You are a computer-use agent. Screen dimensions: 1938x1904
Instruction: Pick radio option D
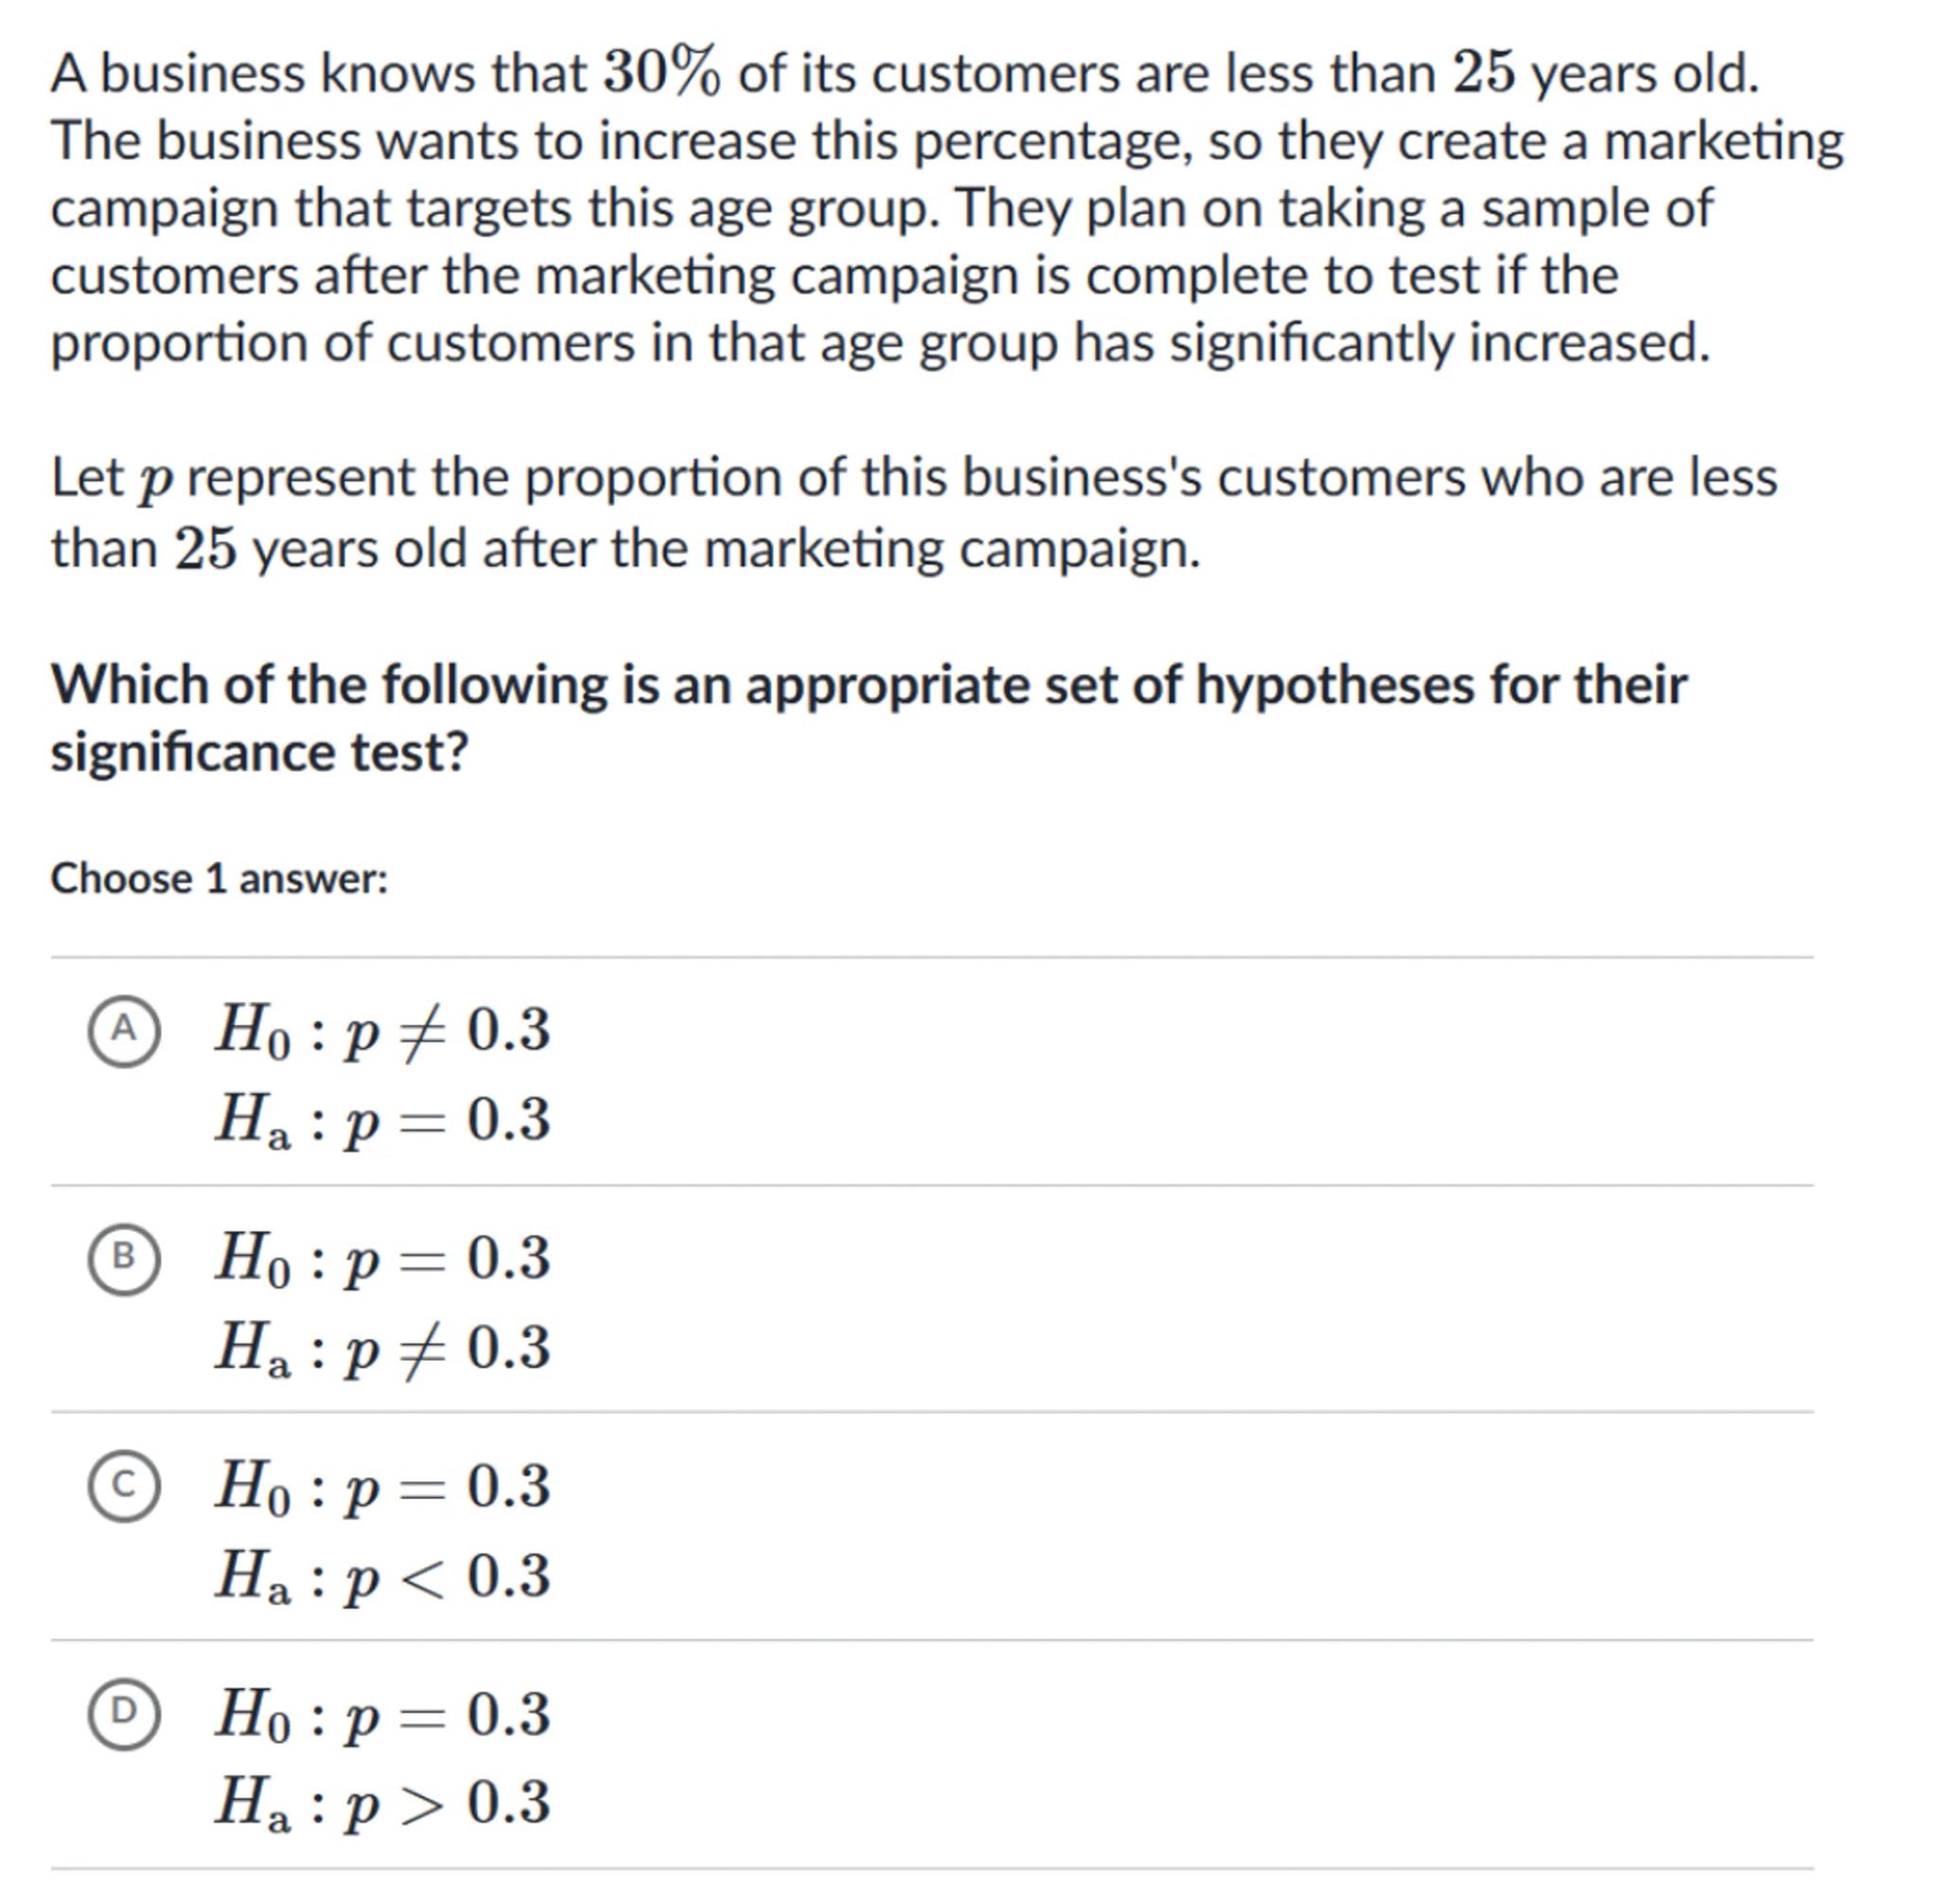(x=123, y=1714)
